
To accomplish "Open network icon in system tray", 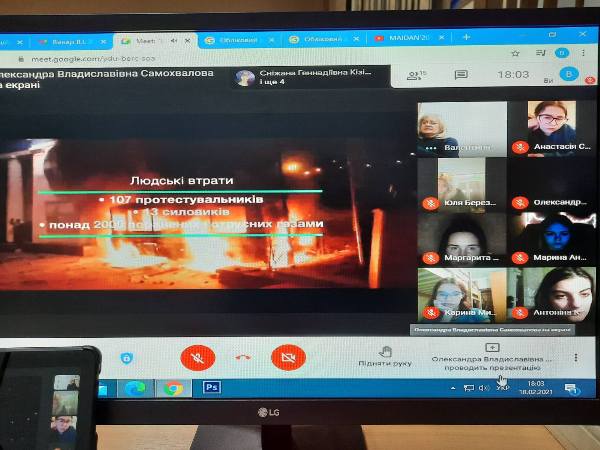I will pos(469,388).
